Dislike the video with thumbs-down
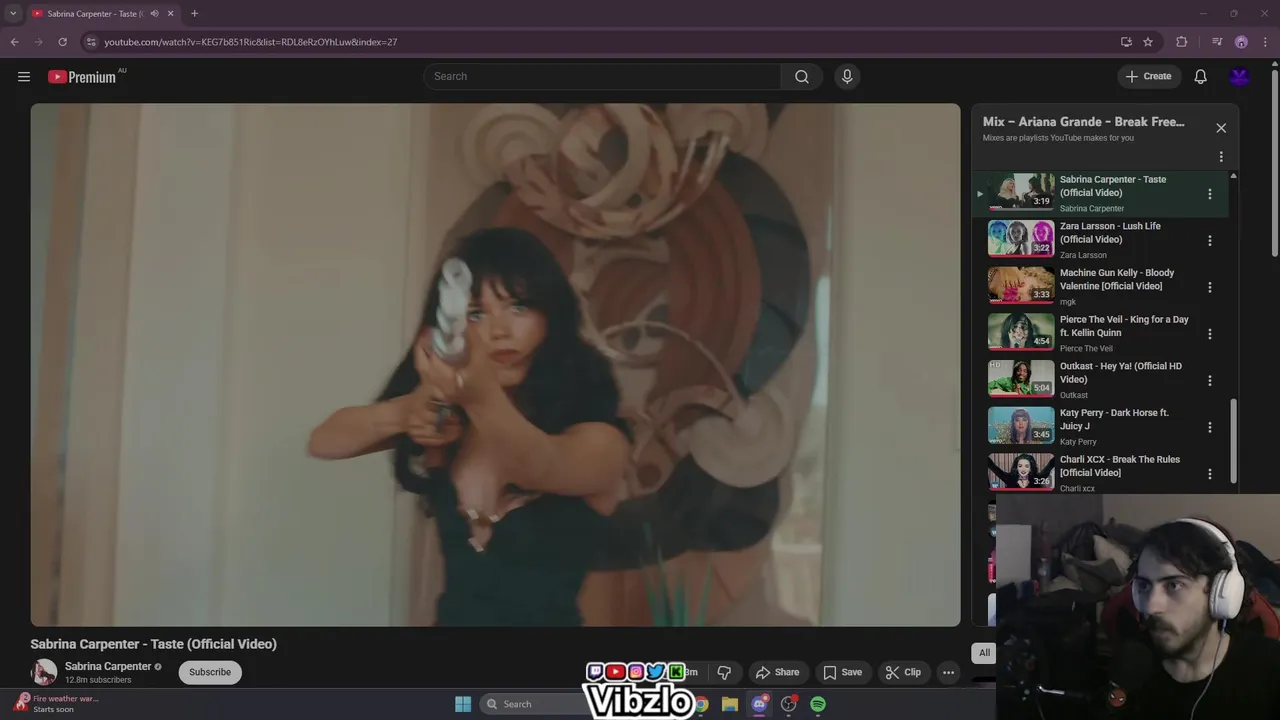Viewport: 1280px width, 720px height. point(724,672)
